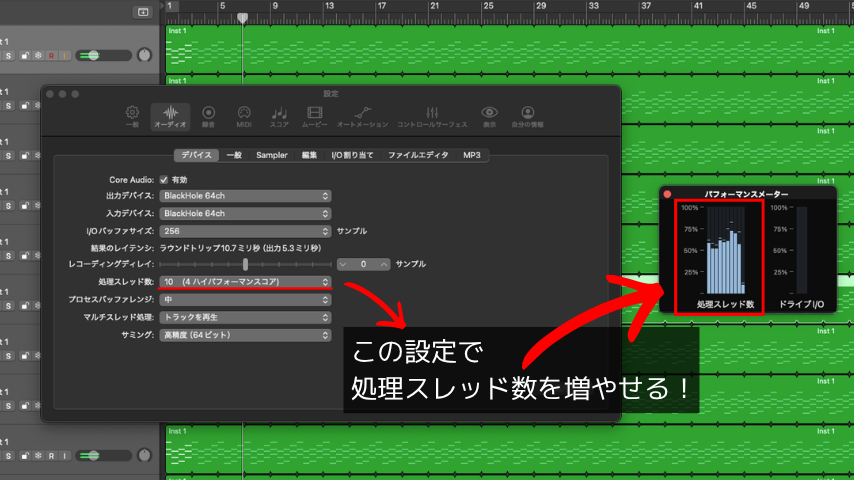Image resolution: width=854 pixels, height=480 pixels.
Task: Switch to the MP3 tab
Action: click(471, 155)
